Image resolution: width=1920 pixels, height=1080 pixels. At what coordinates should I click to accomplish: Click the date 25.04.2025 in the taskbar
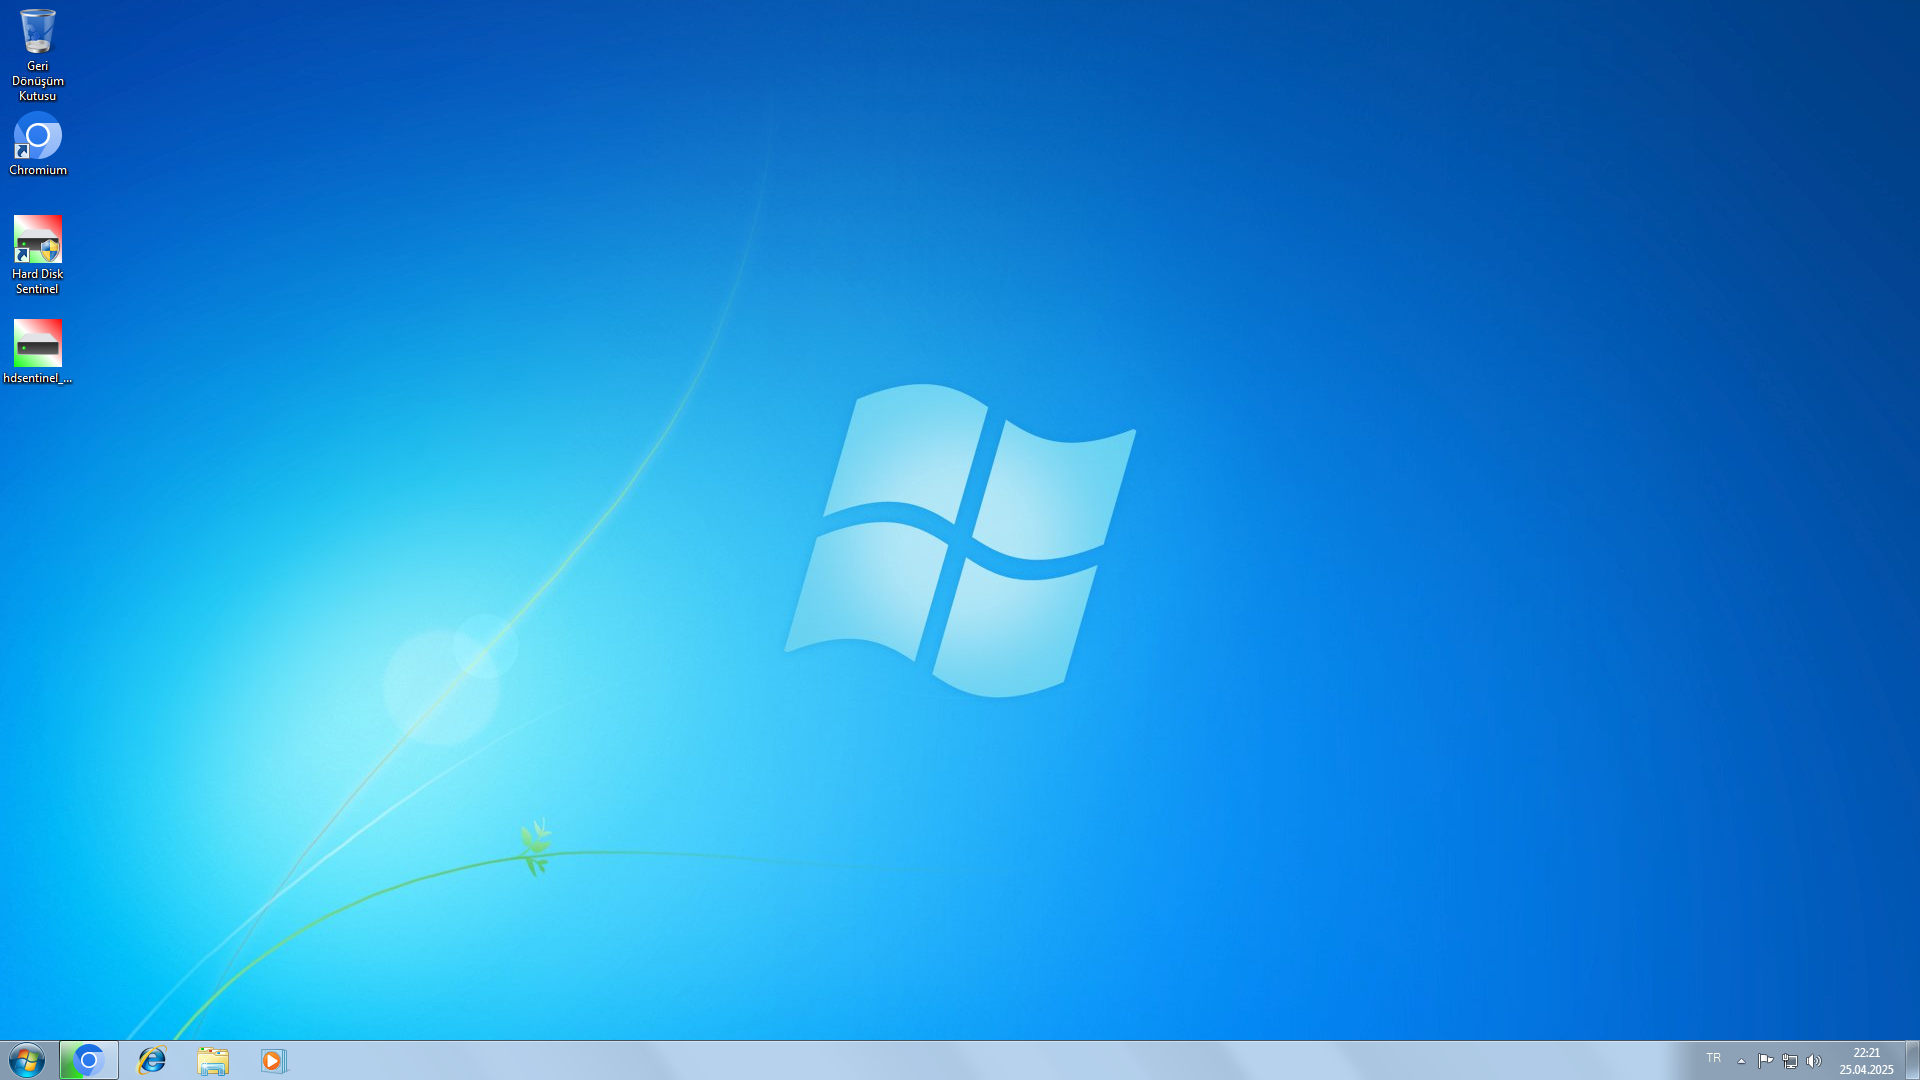click(x=1866, y=1070)
